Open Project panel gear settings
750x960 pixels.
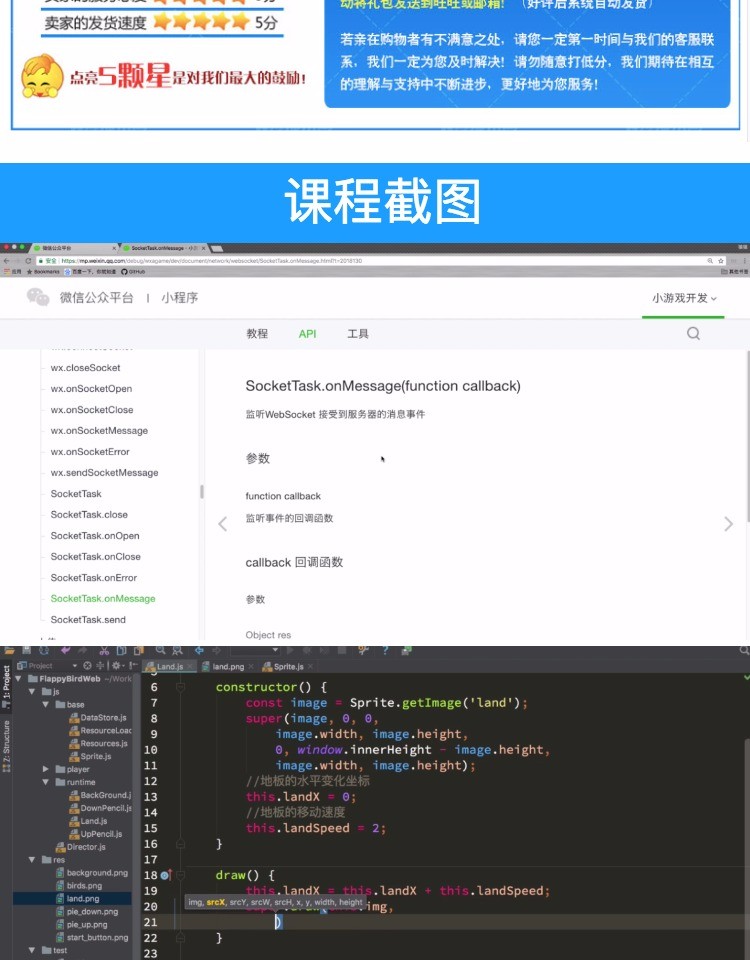click(116, 666)
